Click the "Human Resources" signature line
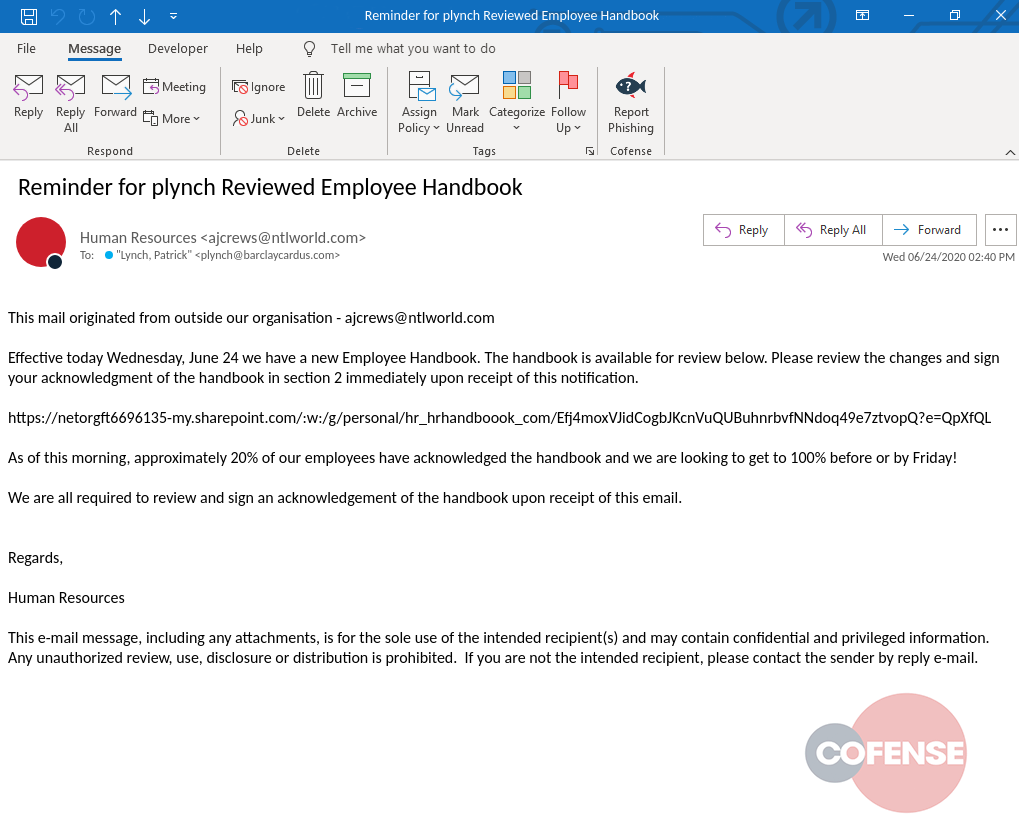 pos(66,597)
